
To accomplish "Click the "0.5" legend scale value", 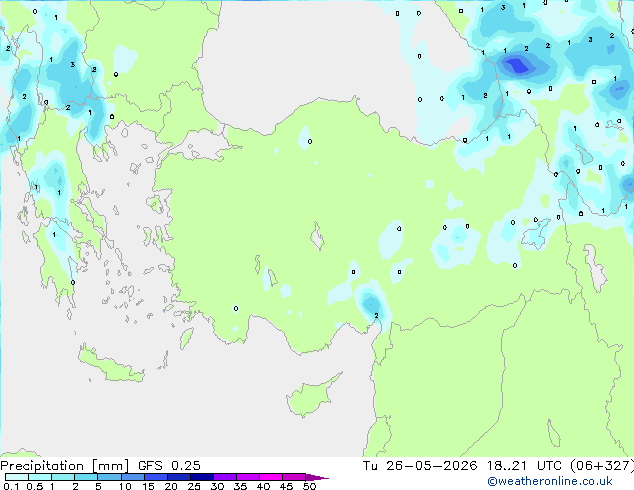I will pos(34,486).
